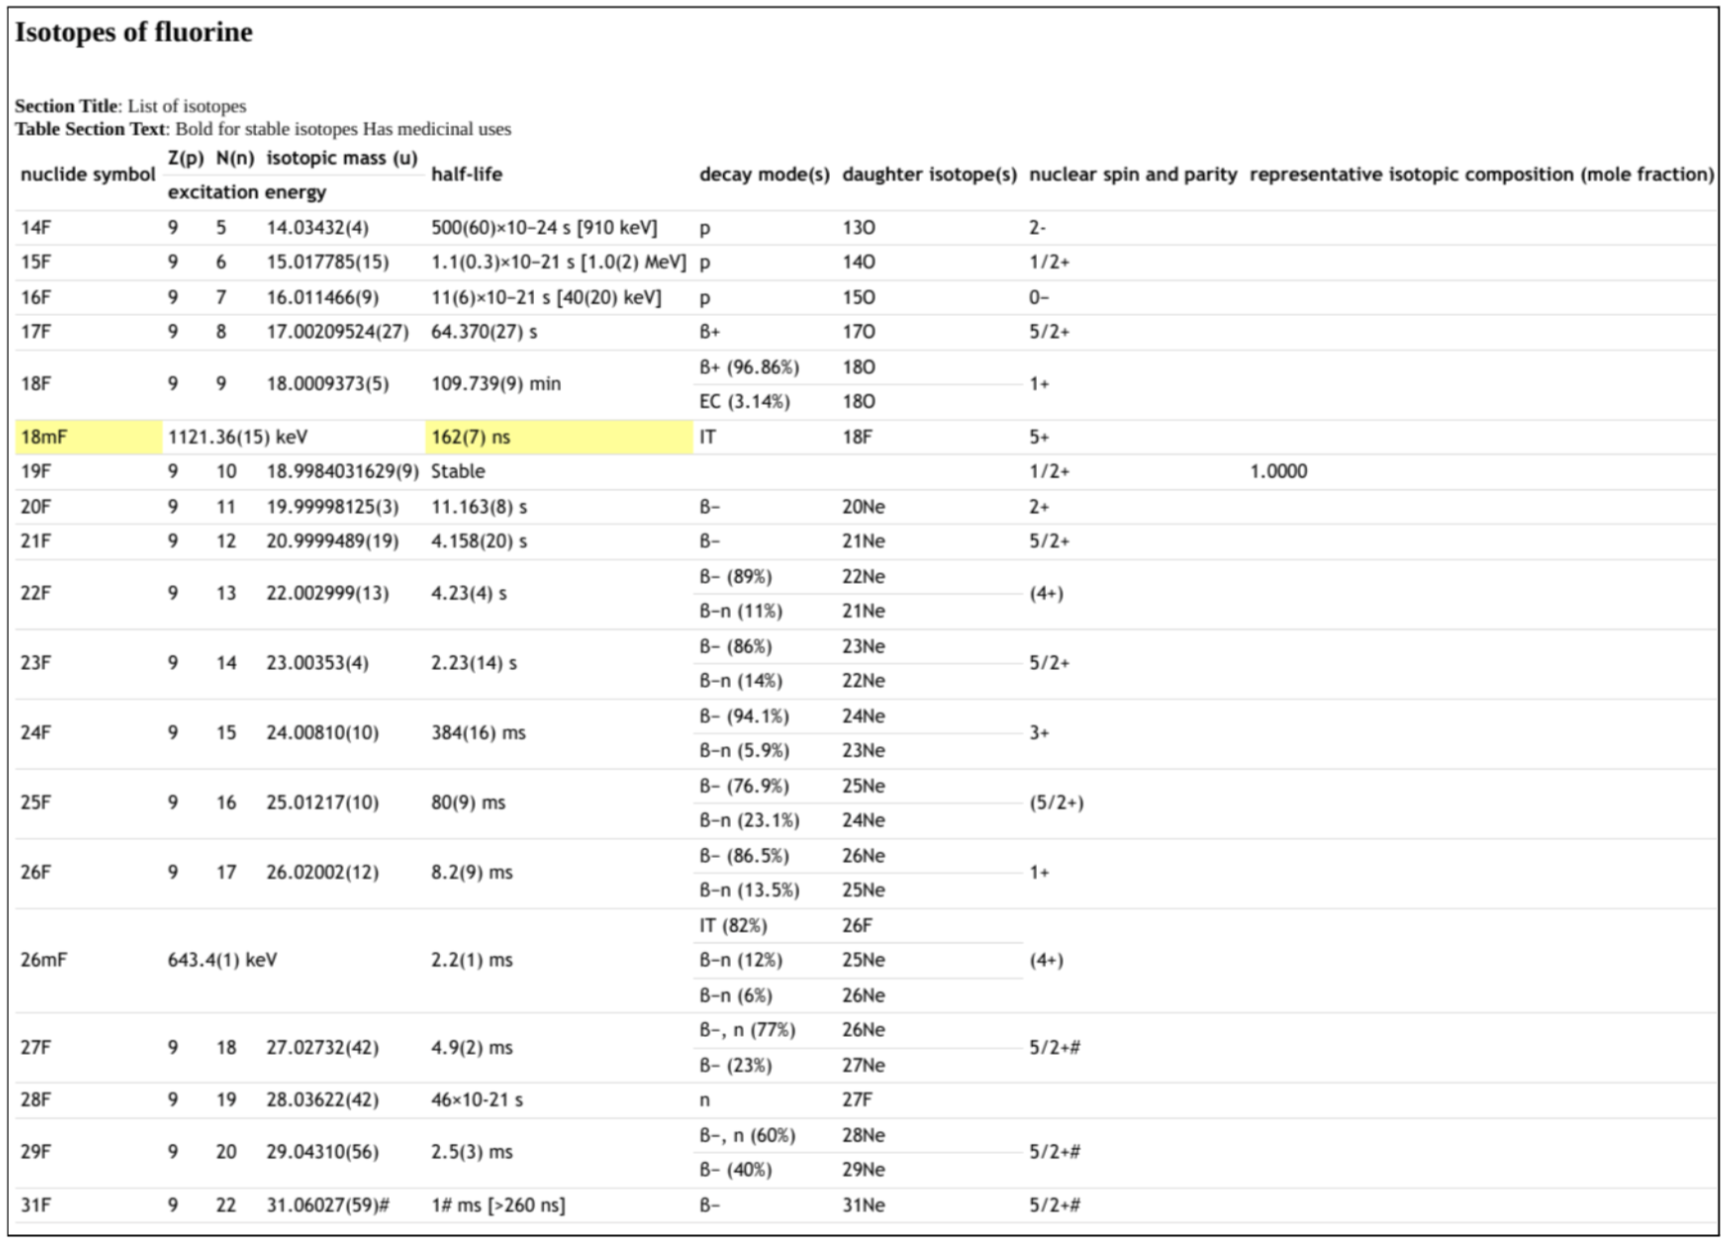
Task: Select the 'nuclide symbol' column header
Action: (88, 174)
